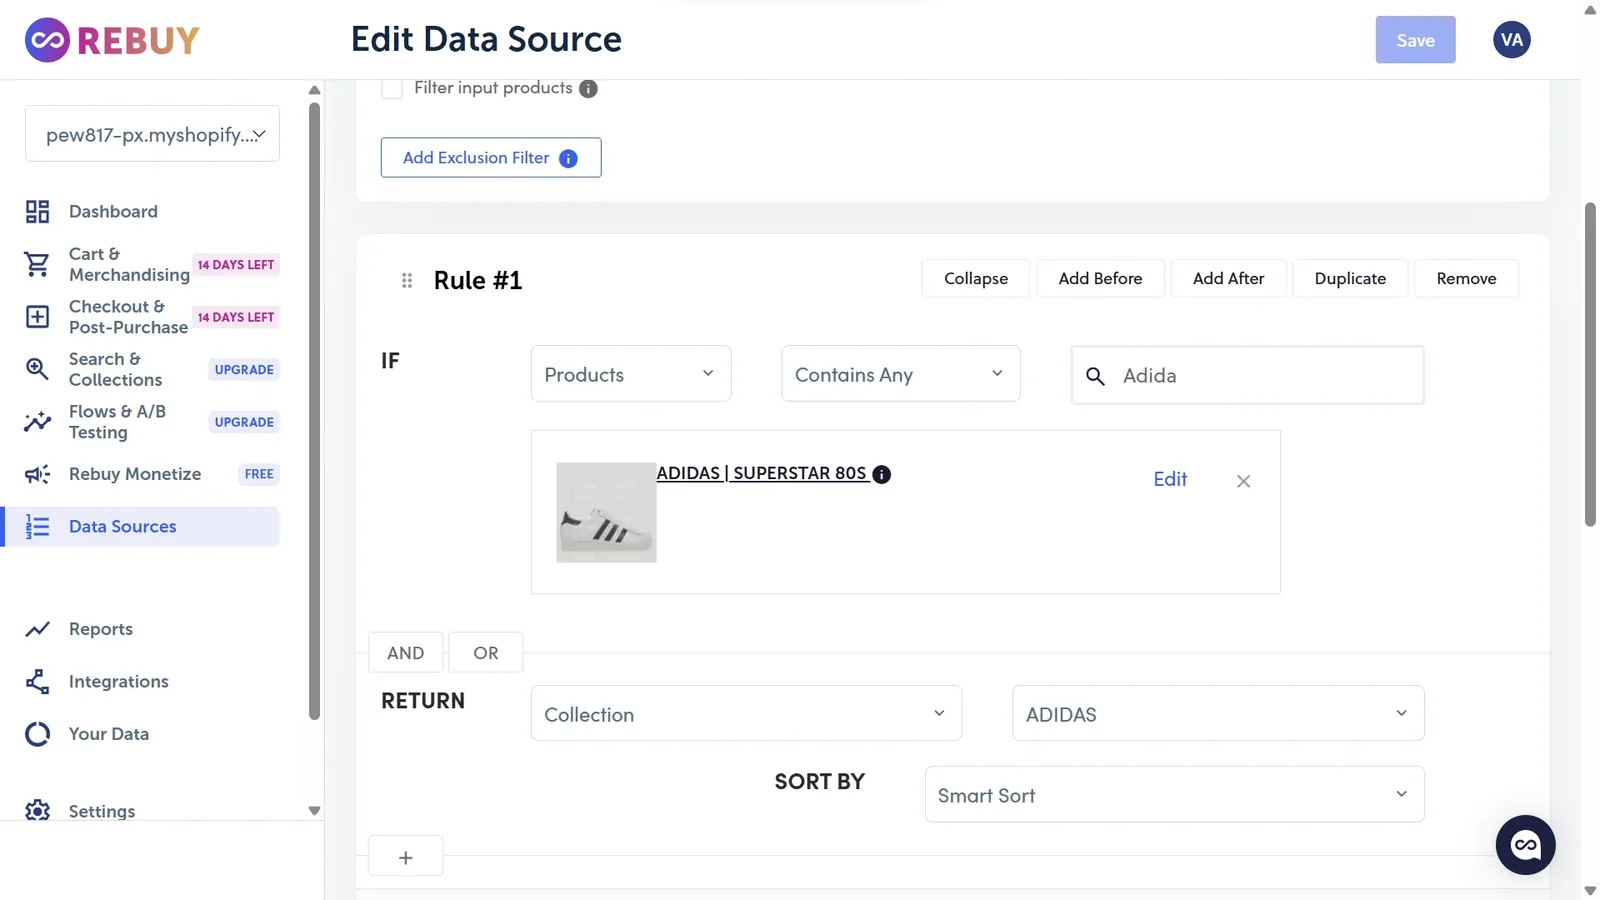Open Your Data page

point(108,734)
